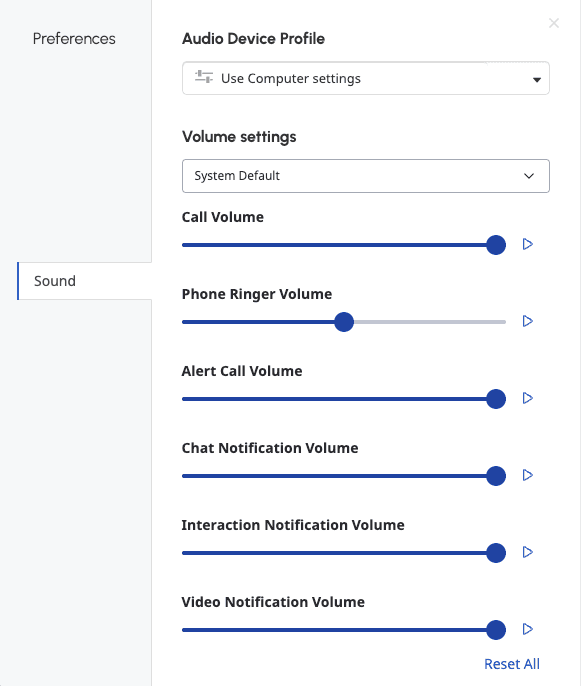Click the equalizer icon in Audio Device Profile

(203, 77)
